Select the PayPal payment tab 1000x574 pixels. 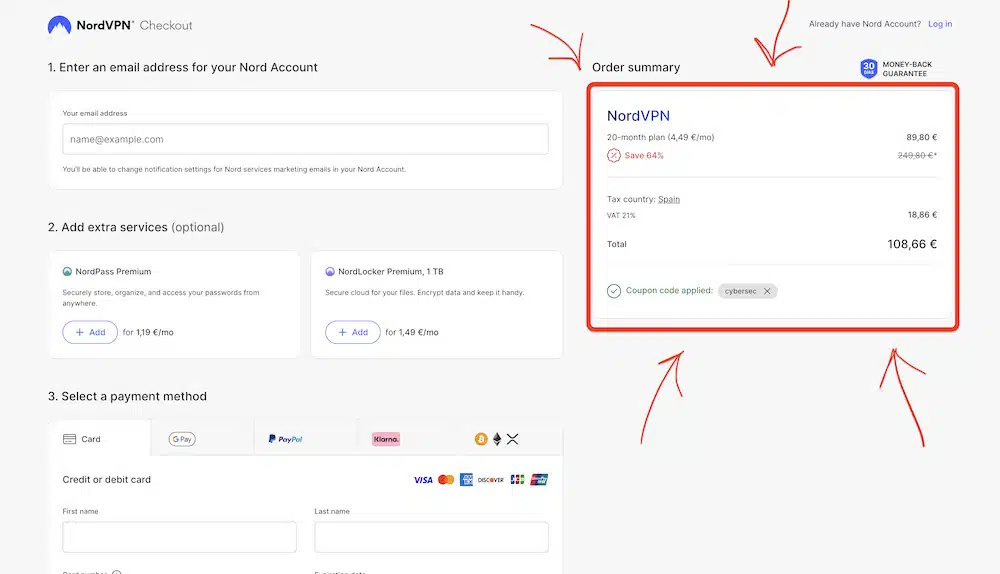305,439
